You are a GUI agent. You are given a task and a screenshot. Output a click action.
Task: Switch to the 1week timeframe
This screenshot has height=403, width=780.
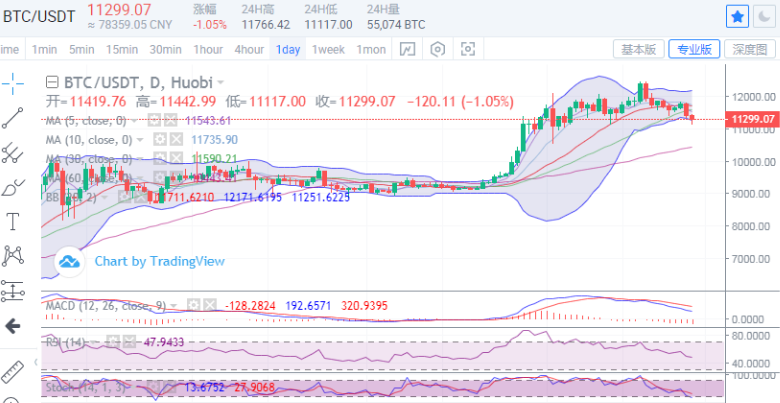(x=328, y=49)
